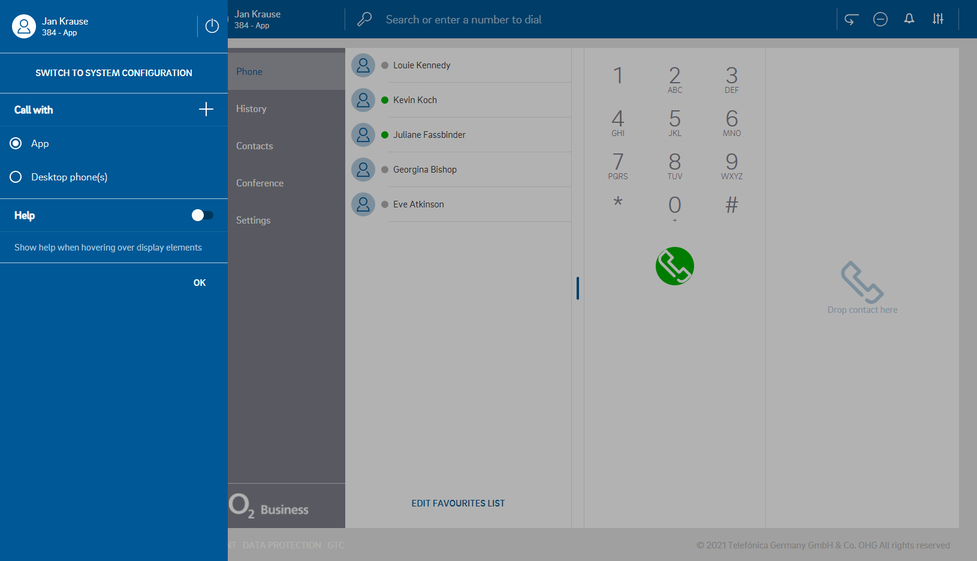Click Kevin Koch's avatar icon
The height and width of the screenshot is (561, 977).
click(363, 100)
